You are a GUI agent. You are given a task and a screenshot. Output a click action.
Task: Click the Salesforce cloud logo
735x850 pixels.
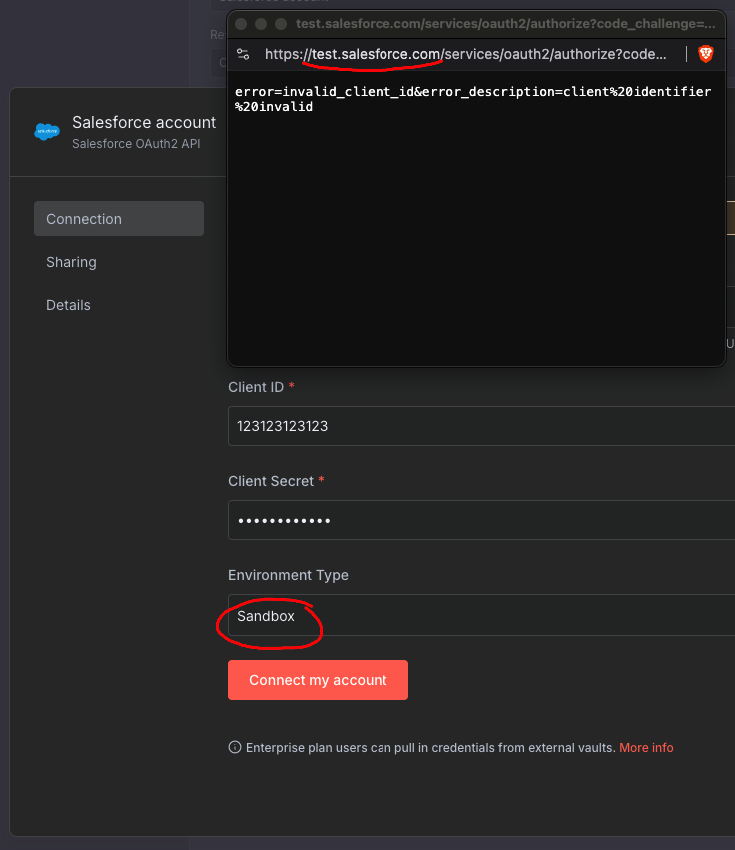point(47,131)
